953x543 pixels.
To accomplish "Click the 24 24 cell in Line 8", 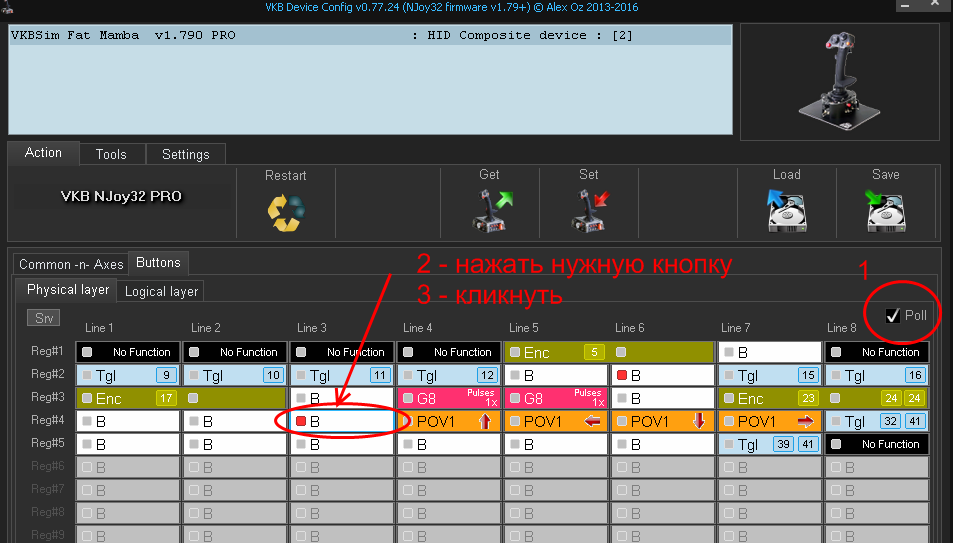I will click(x=877, y=398).
